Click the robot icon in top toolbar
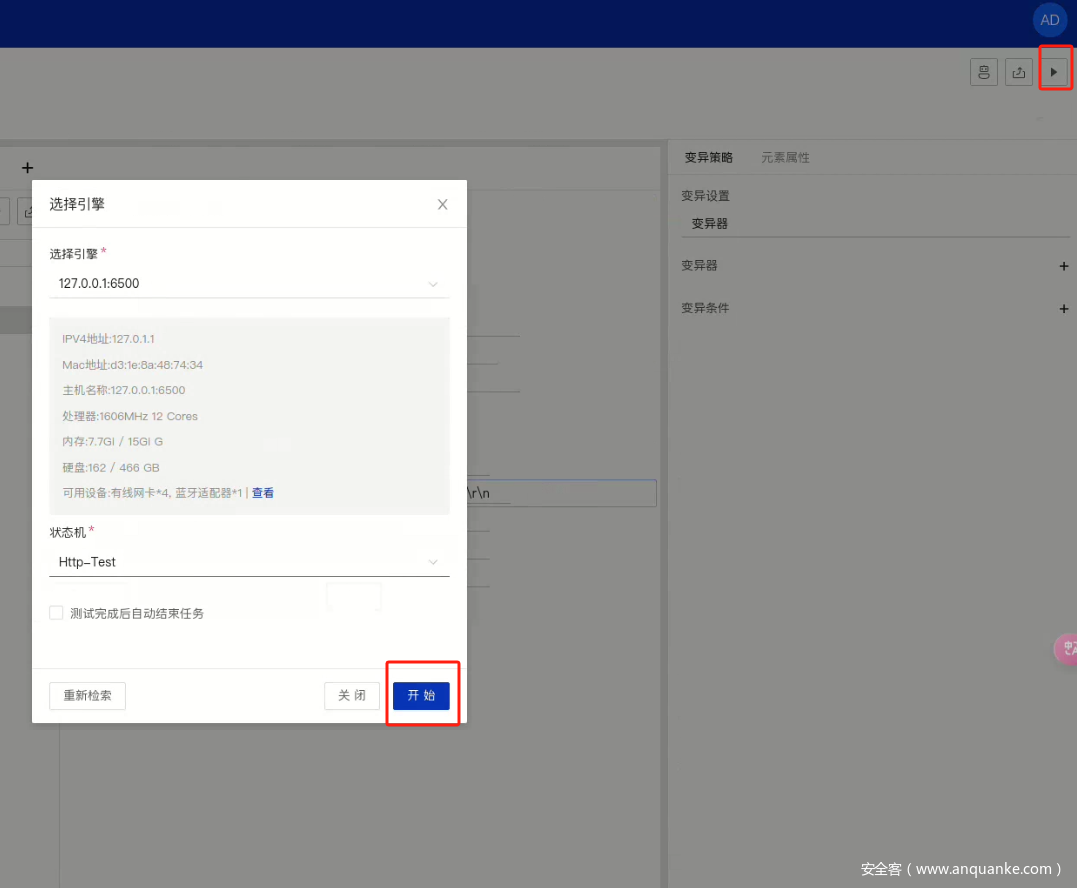1077x888 pixels. tap(984, 72)
